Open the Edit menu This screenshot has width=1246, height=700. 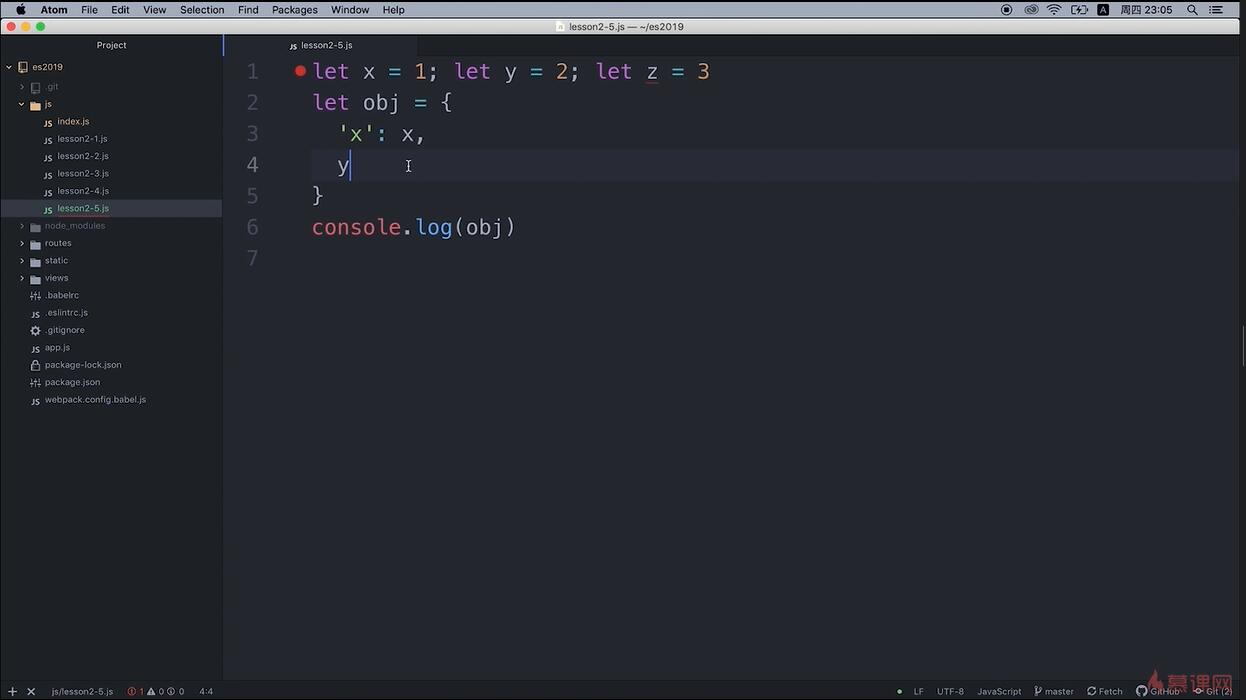[120, 10]
